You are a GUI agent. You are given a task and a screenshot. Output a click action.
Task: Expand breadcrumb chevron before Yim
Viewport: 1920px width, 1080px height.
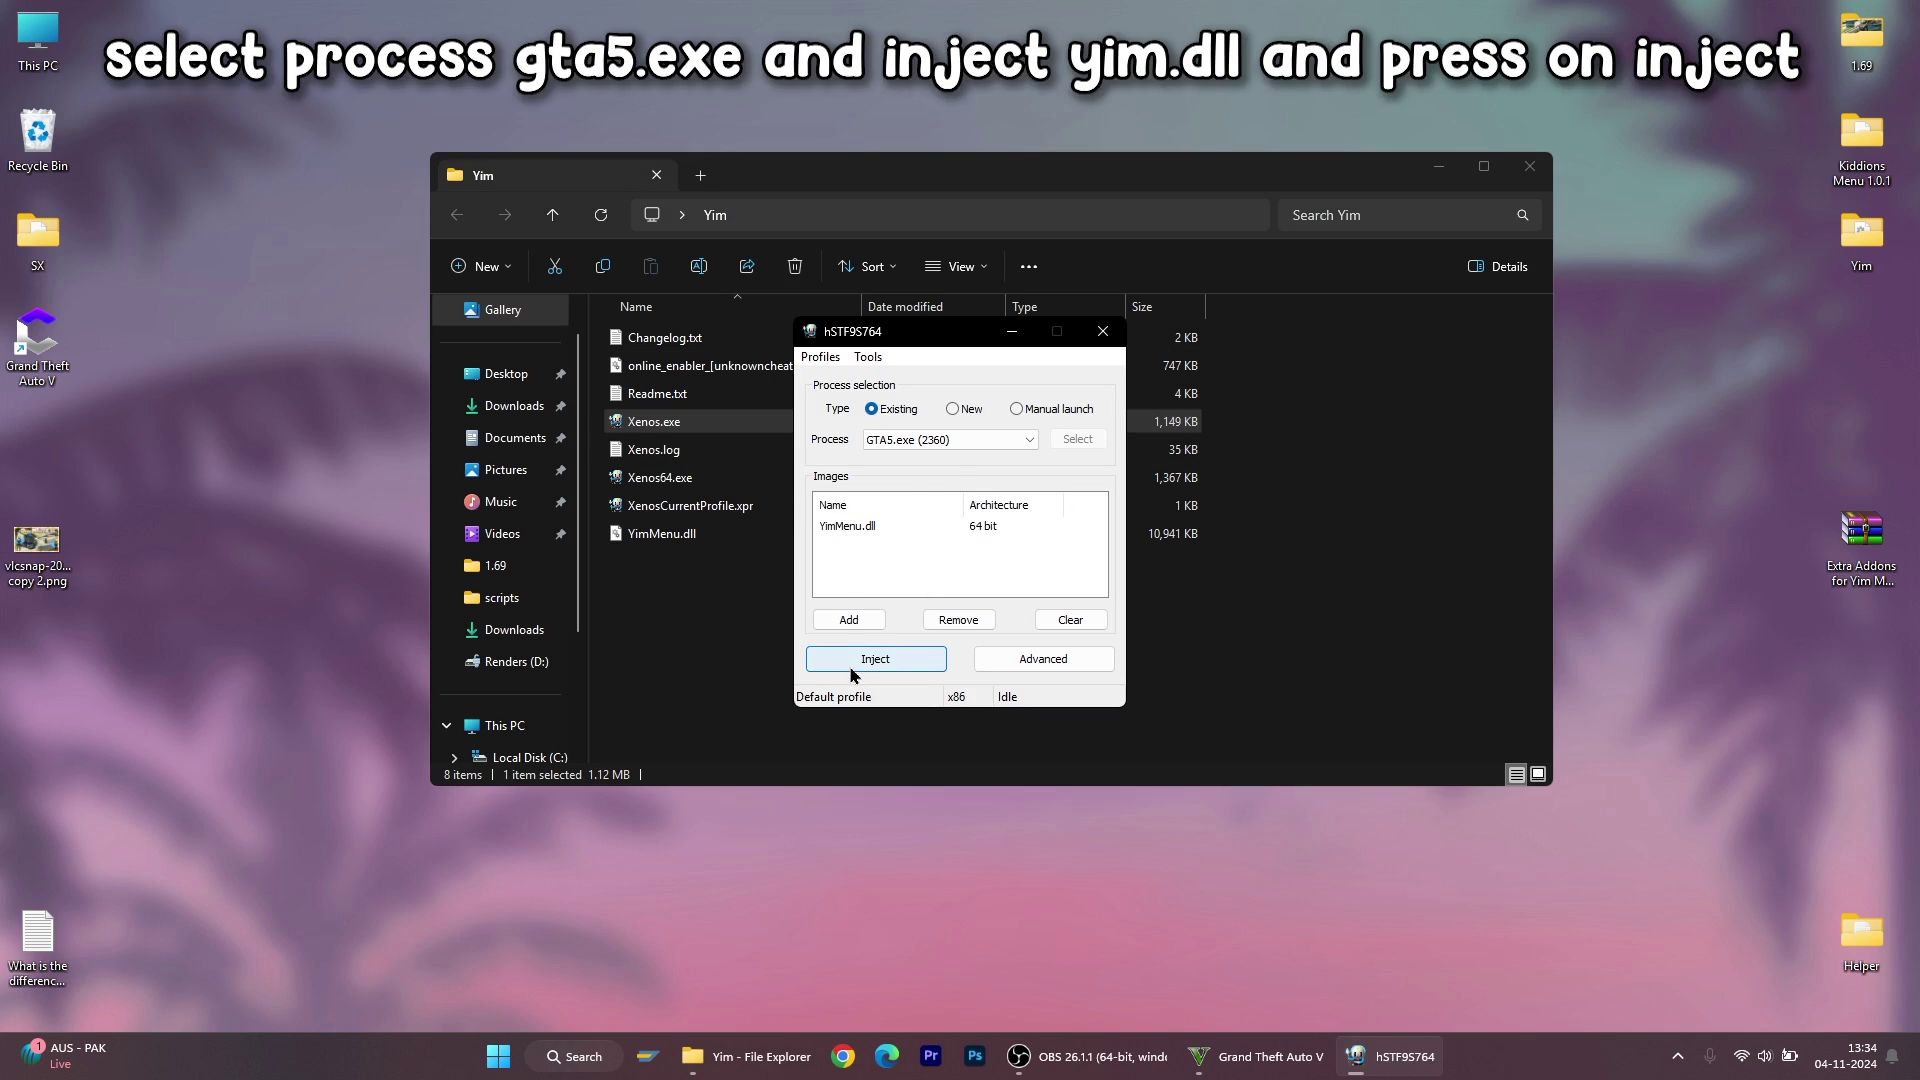(x=682, y=215)
